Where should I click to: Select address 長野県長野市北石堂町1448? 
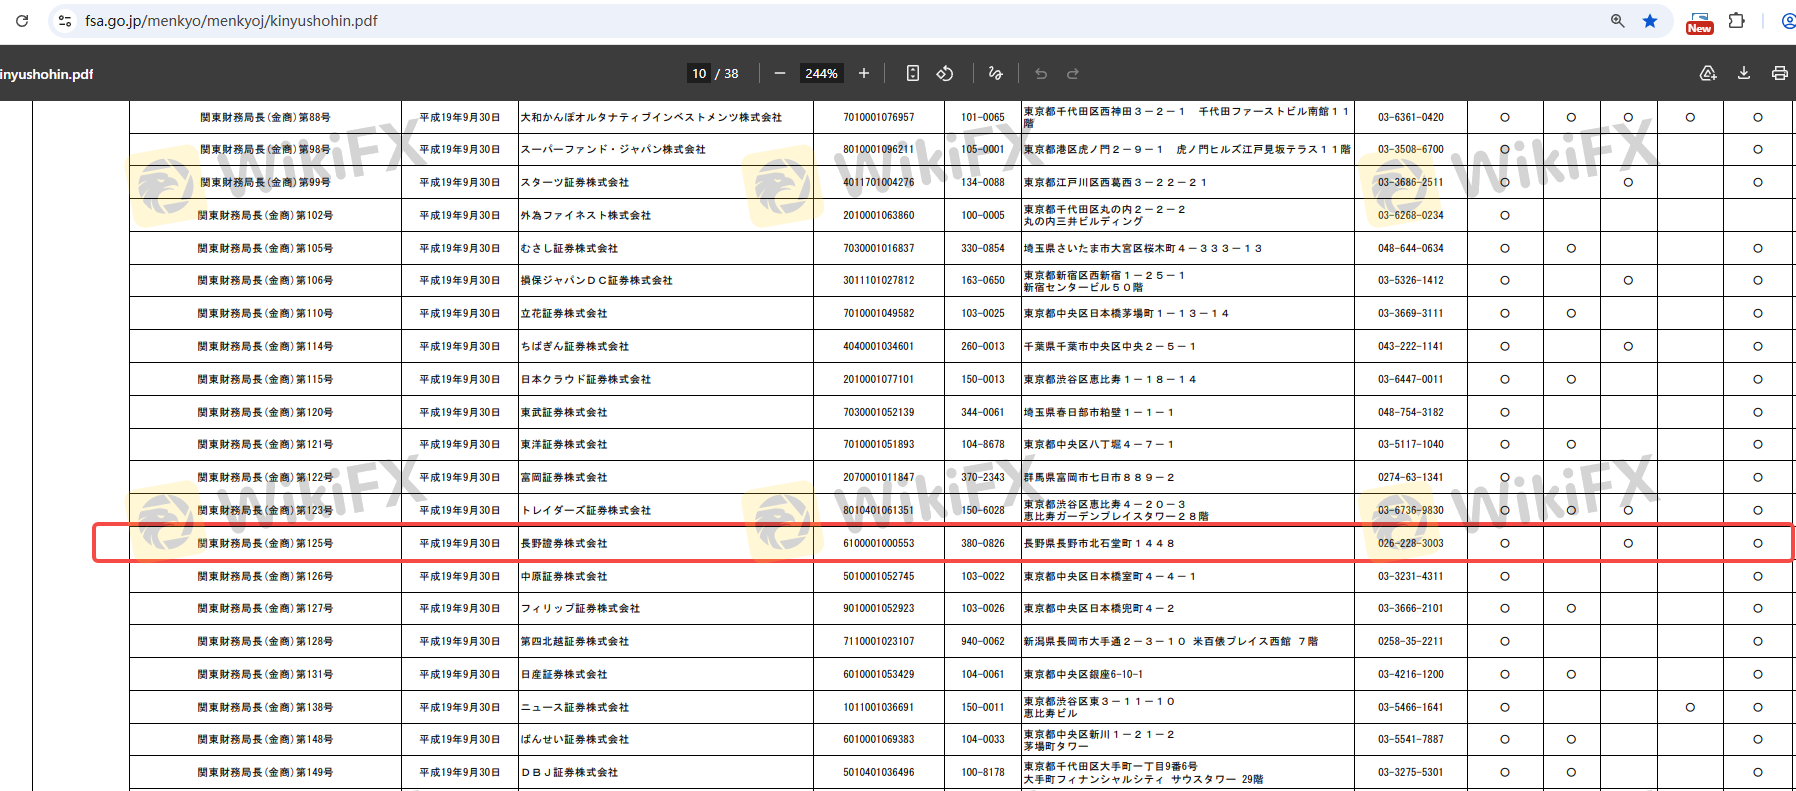point(1099,543)
